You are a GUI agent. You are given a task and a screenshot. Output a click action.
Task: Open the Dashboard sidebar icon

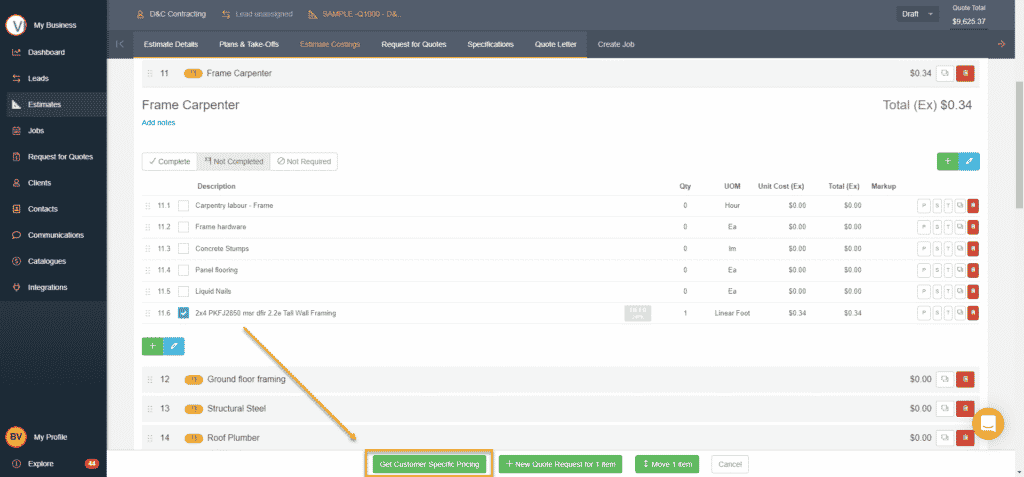pyautogui.click(x=16, y=52)
